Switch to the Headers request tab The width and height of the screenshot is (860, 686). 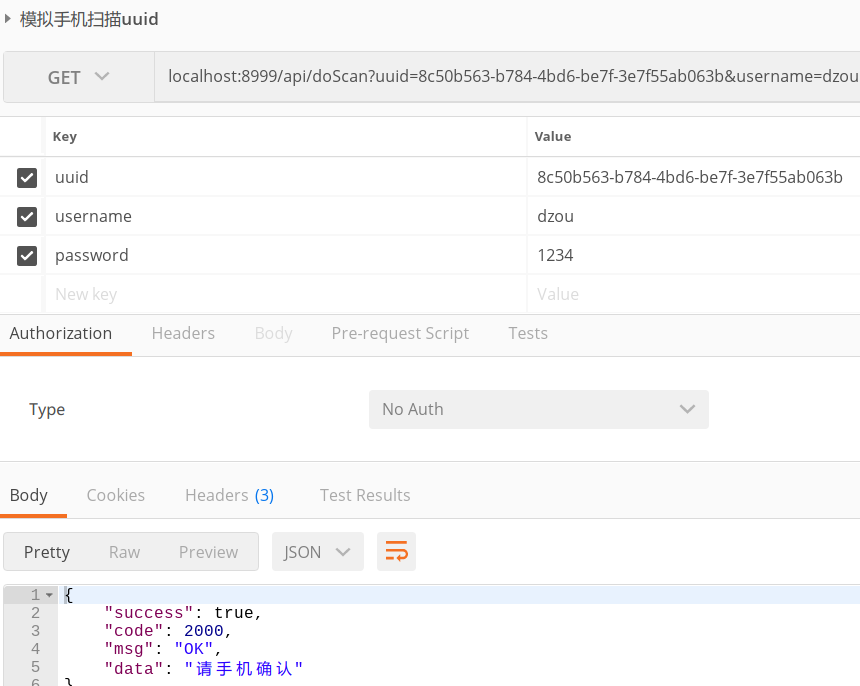point(183,333)
